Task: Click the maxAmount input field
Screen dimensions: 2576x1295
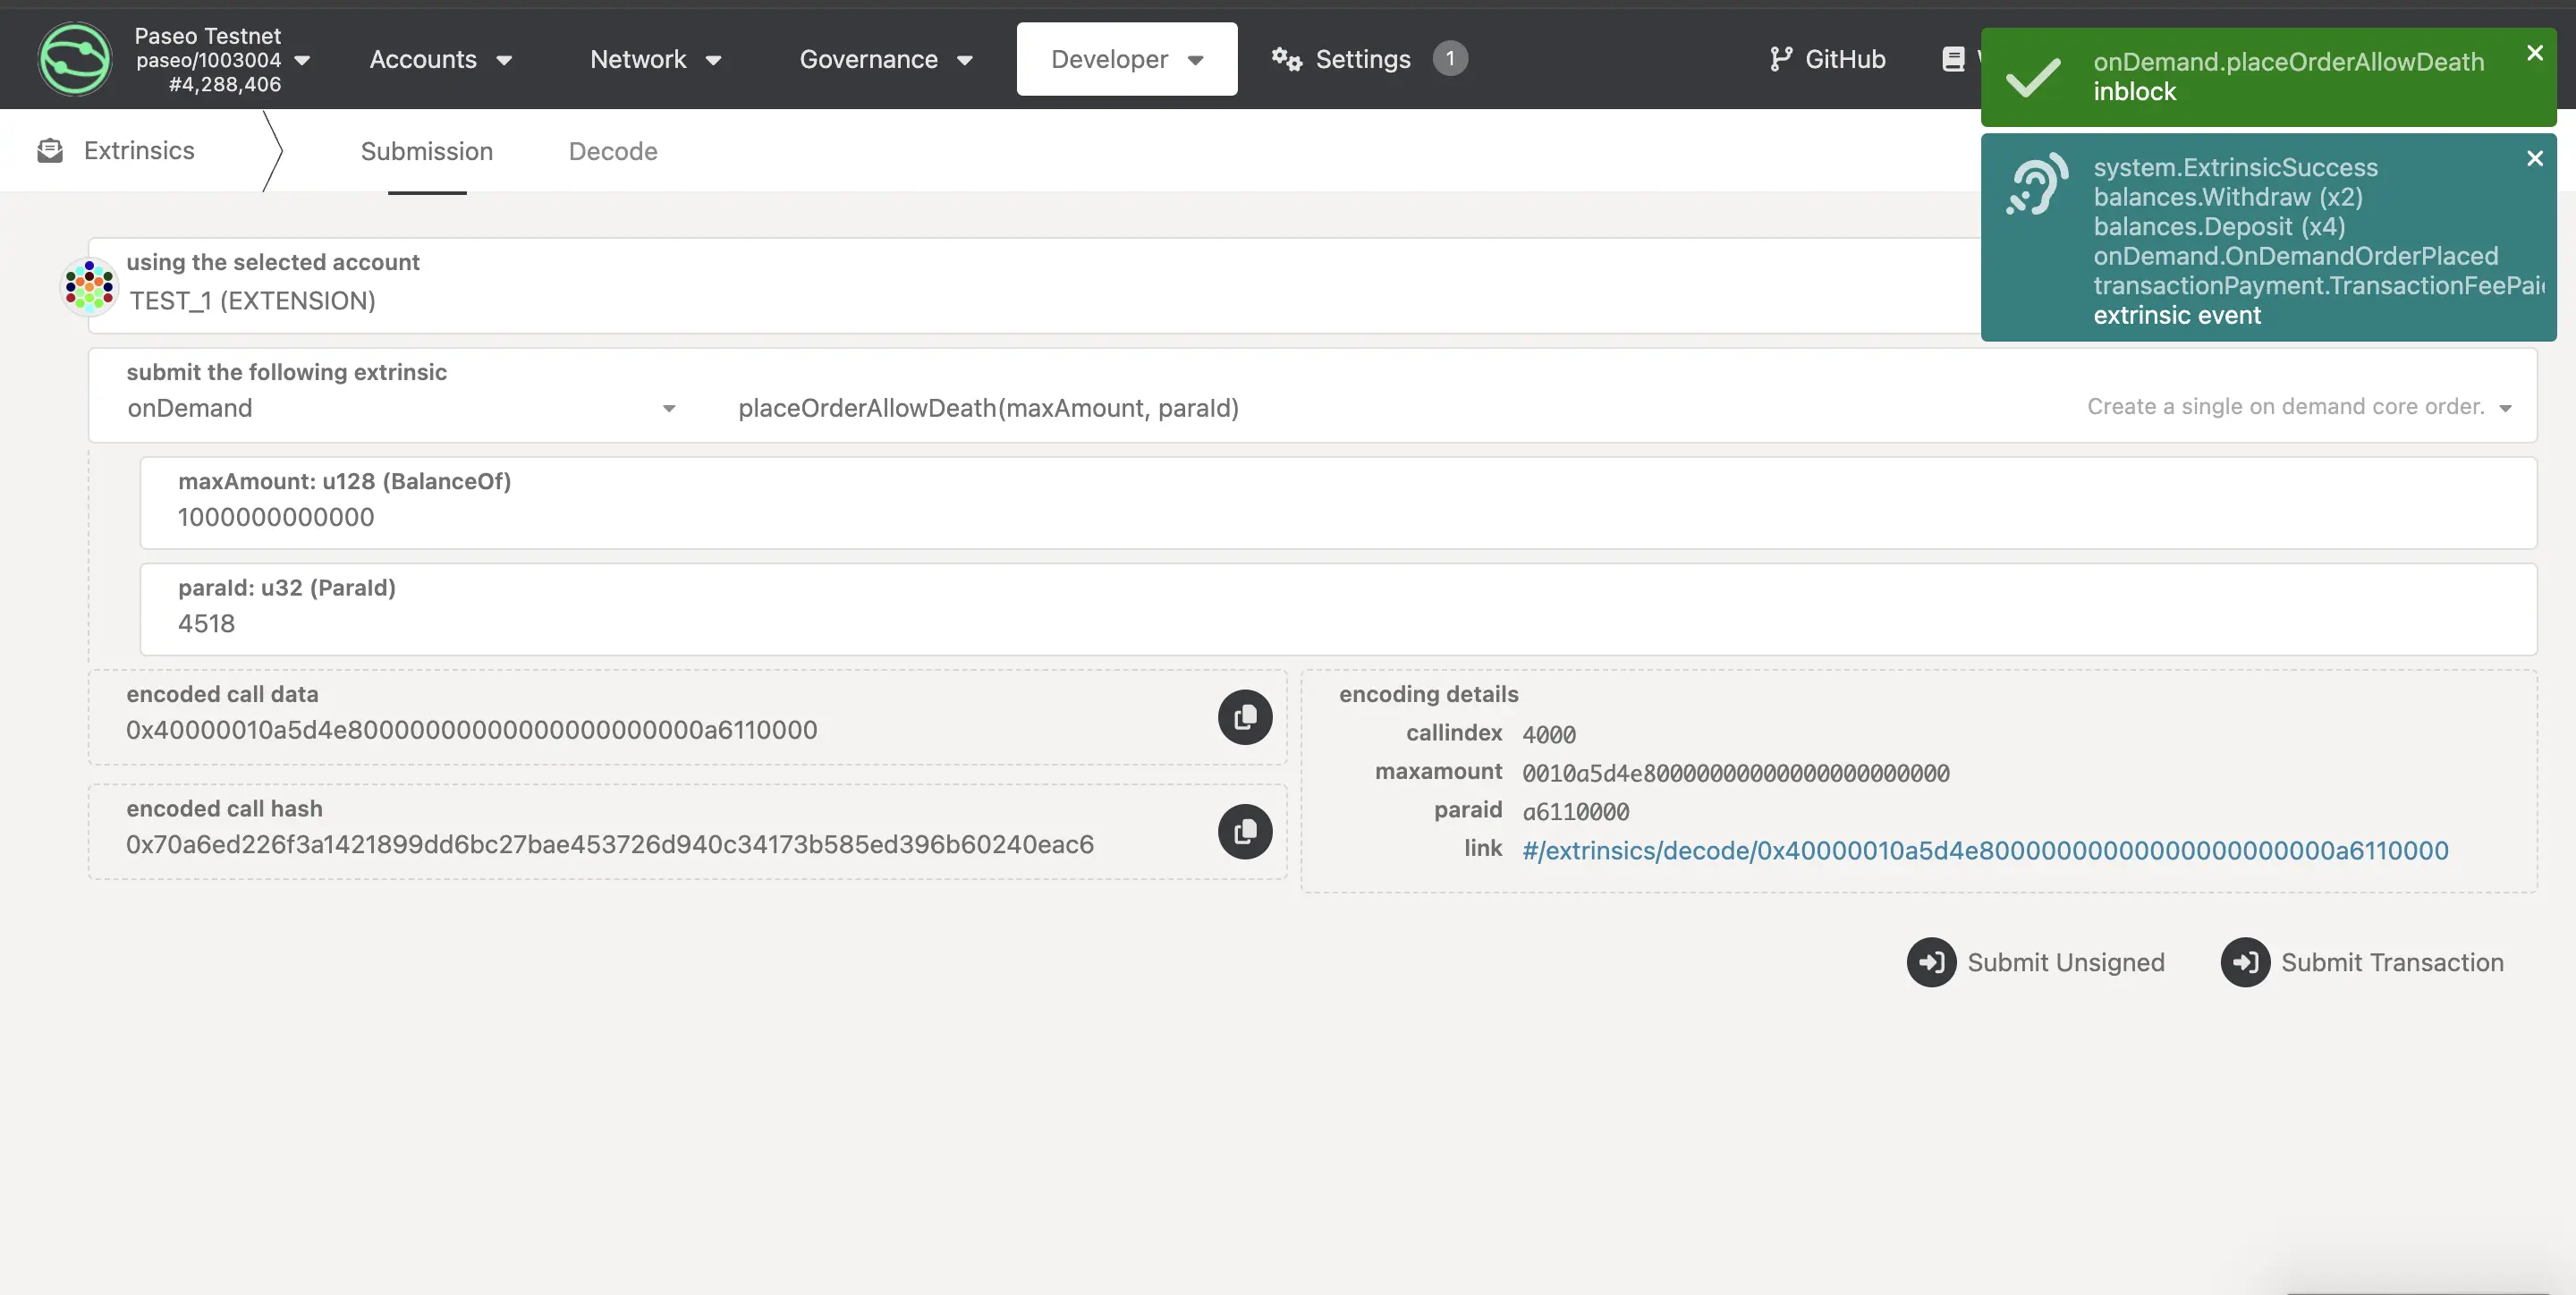Action: (1336, 517)
